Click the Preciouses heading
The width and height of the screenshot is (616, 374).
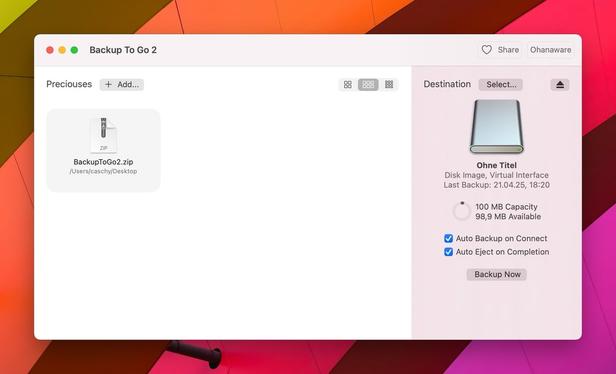pyautogui.click(x=69, y=84)
